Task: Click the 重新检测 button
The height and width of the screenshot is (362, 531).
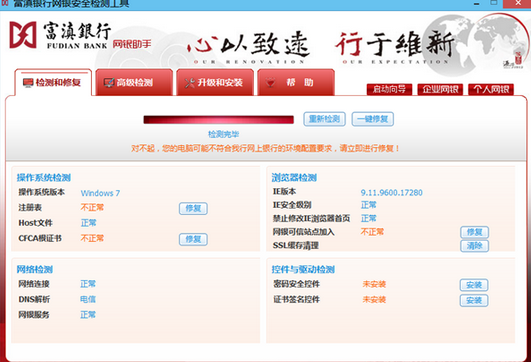Action: (x=324, y=119)
